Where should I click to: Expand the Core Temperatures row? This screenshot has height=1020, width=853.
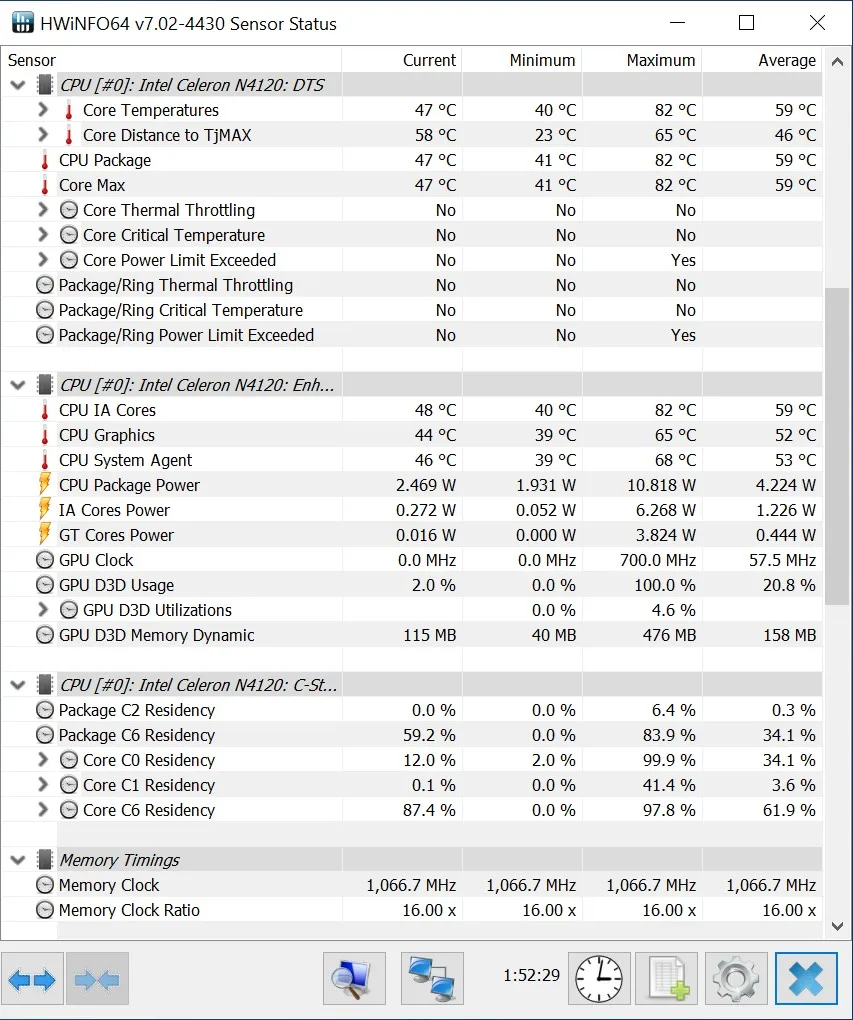[x=42, y=110]
